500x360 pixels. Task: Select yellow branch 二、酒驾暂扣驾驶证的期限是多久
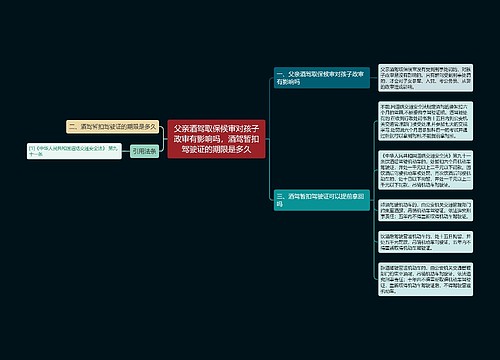pos(113,127)
